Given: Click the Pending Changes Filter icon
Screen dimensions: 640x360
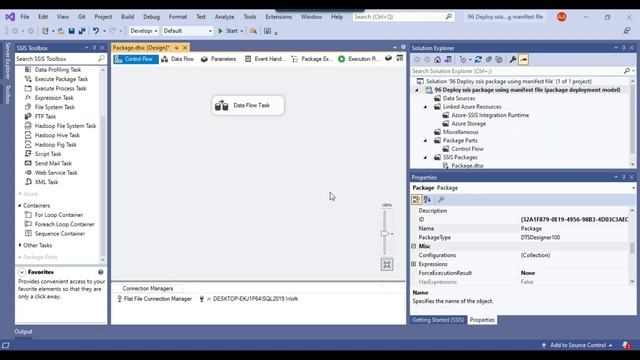Looking at the screenshot, I should pos(463,60).
